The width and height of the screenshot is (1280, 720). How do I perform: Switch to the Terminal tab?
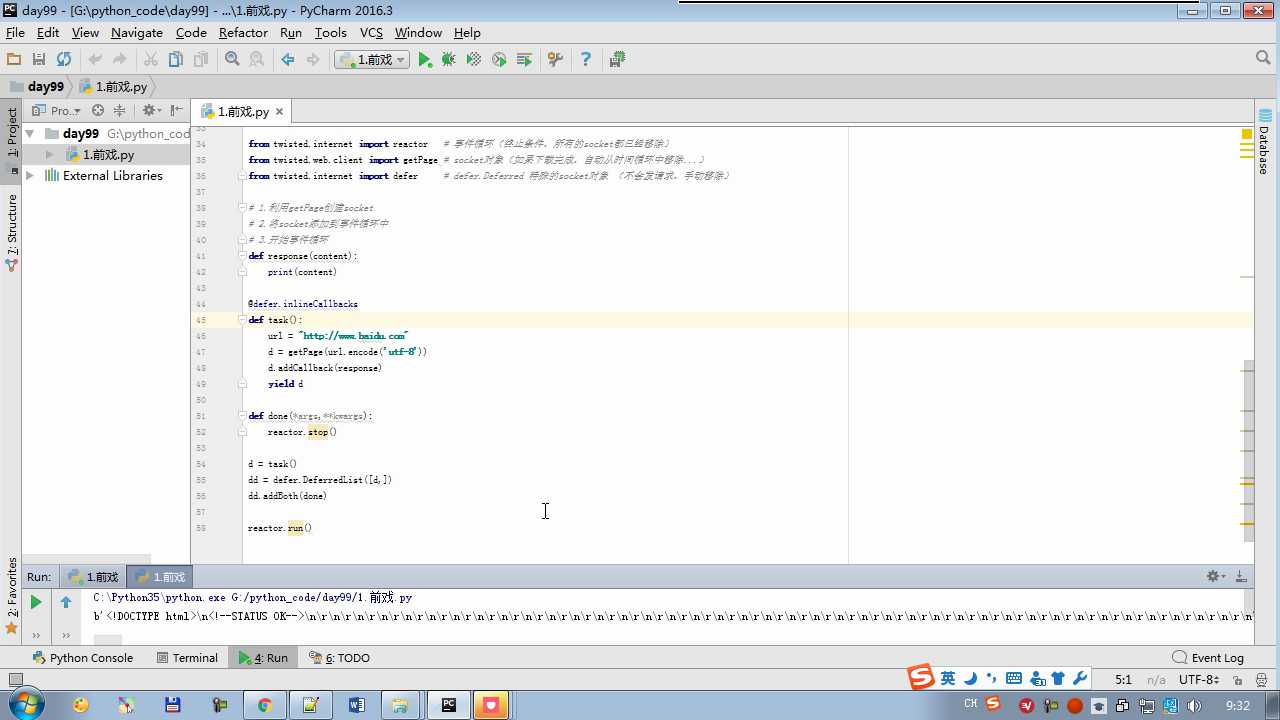[x=187, y=658]
